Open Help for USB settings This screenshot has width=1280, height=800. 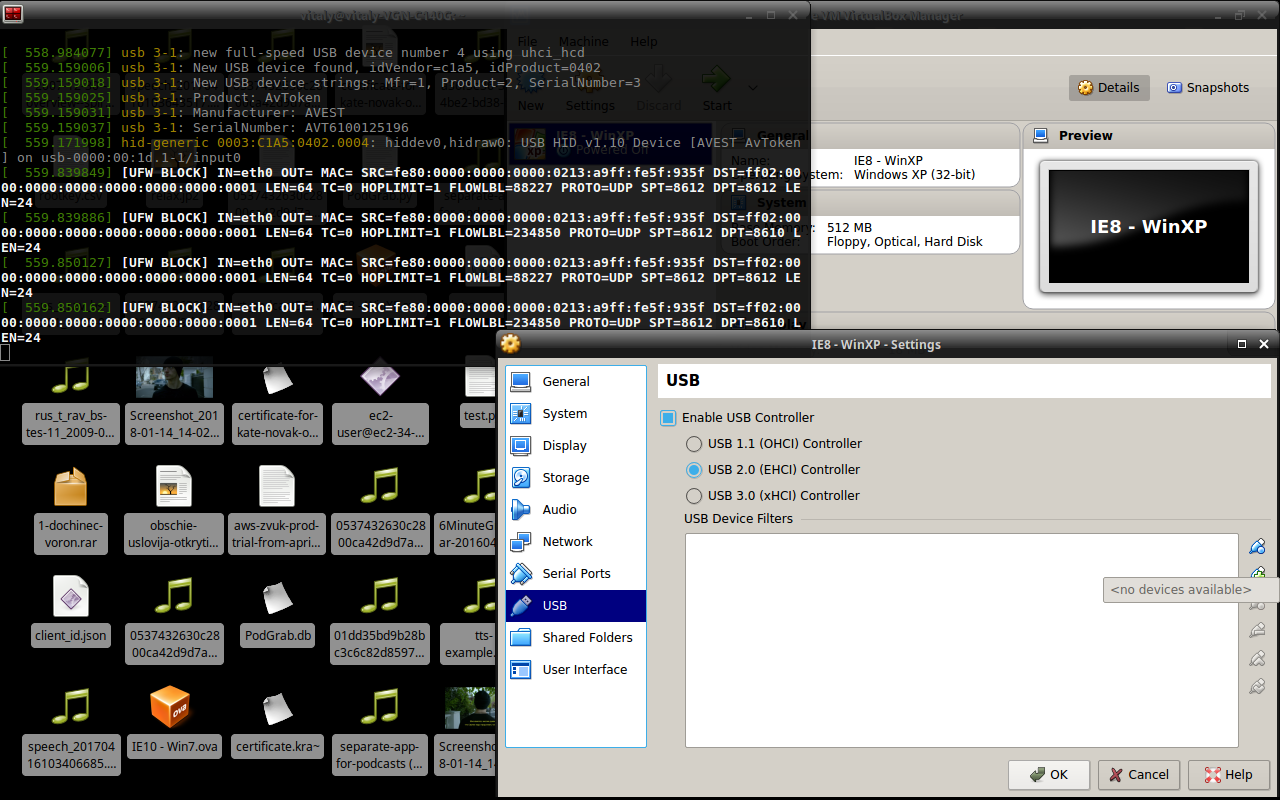[1229, 775]
